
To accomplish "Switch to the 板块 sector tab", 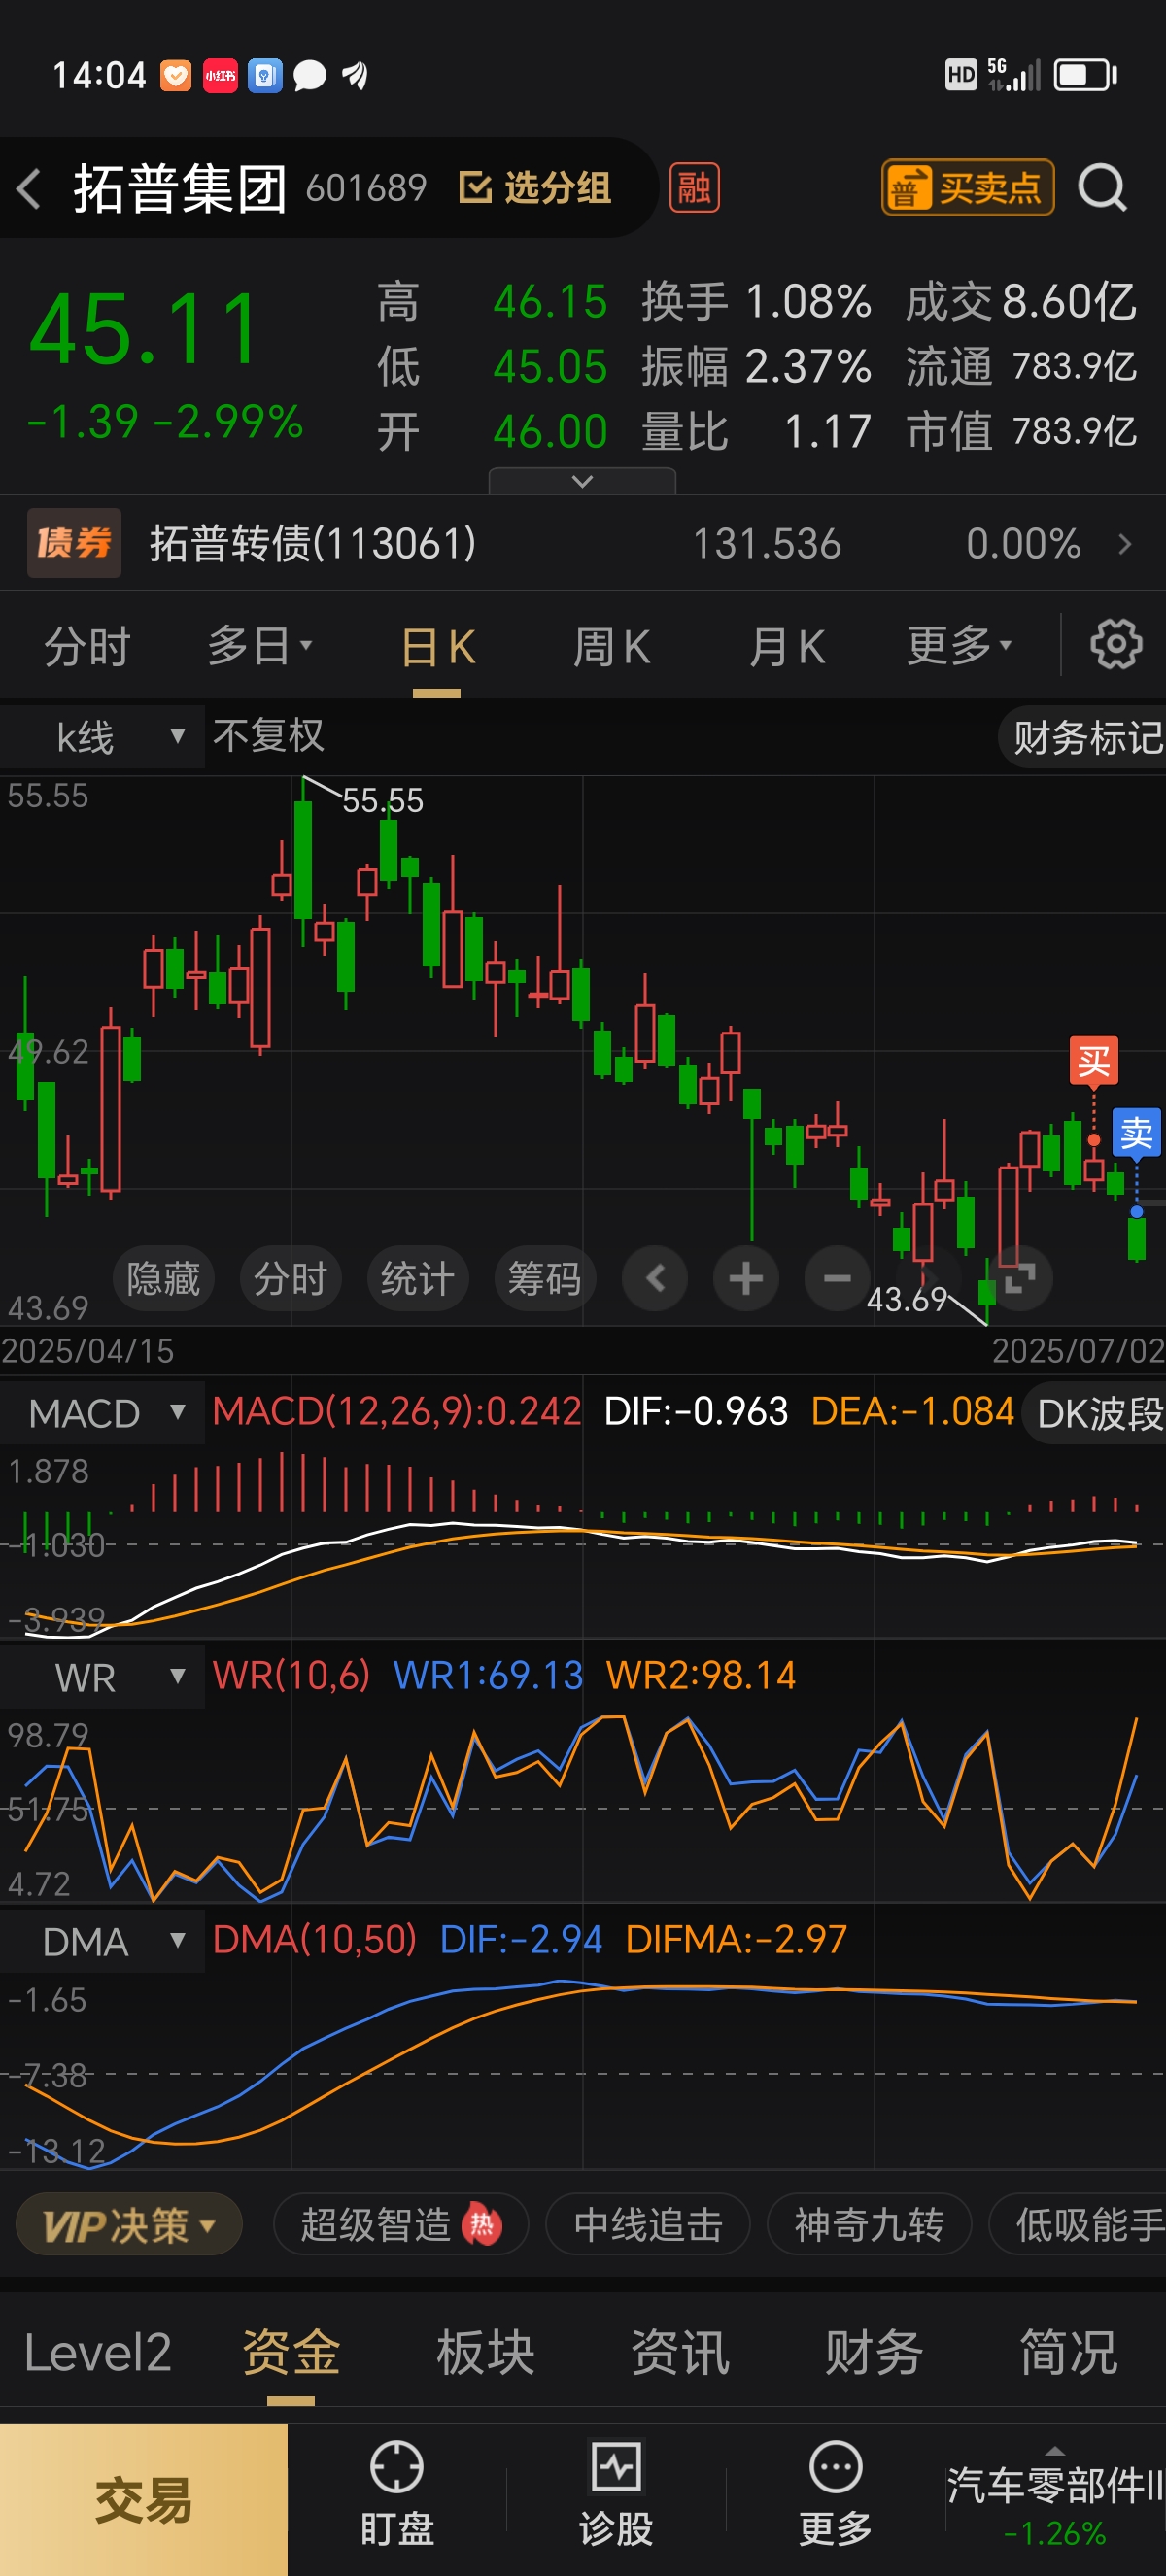I will coord(486,2352).
